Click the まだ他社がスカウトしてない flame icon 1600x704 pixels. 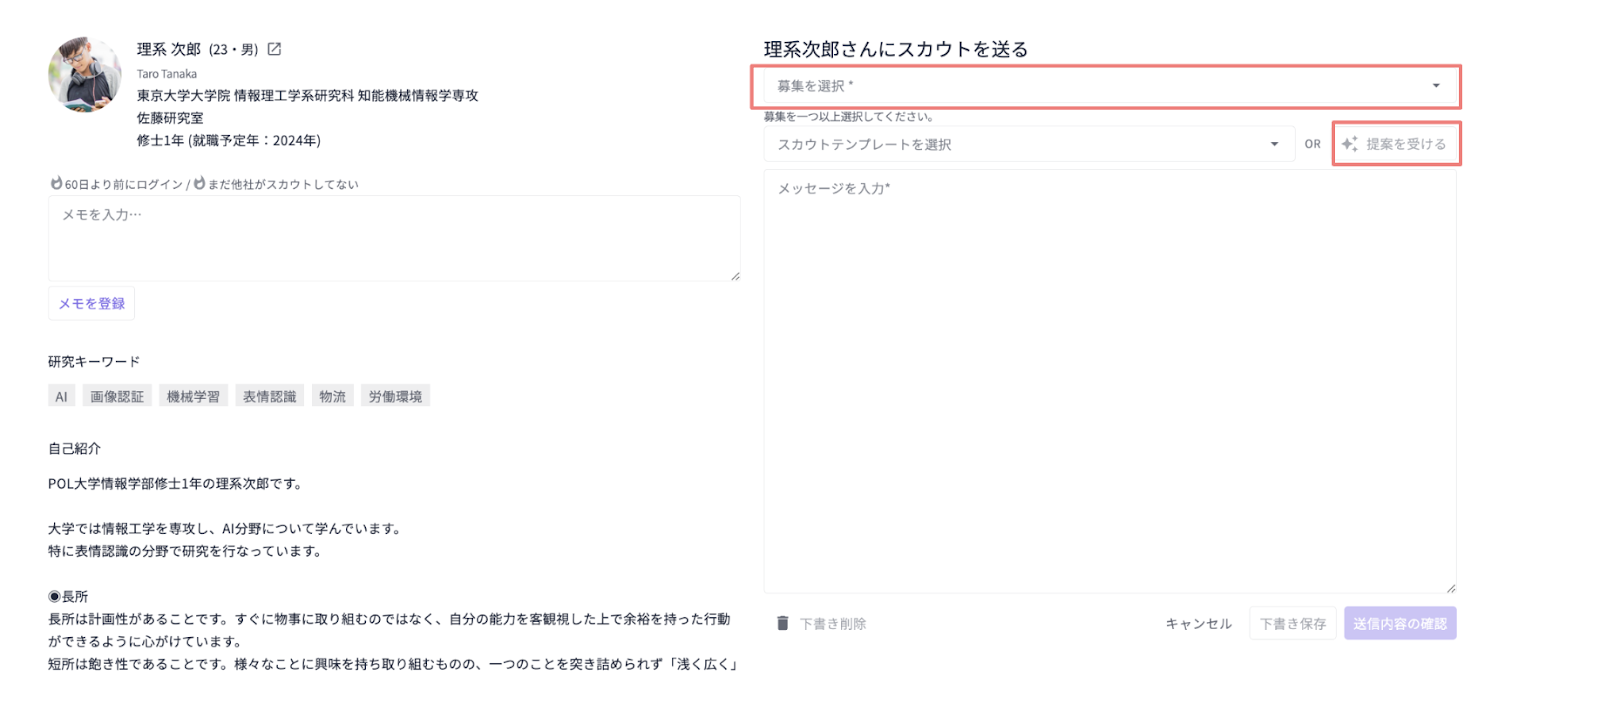click(x=199, y=184)
